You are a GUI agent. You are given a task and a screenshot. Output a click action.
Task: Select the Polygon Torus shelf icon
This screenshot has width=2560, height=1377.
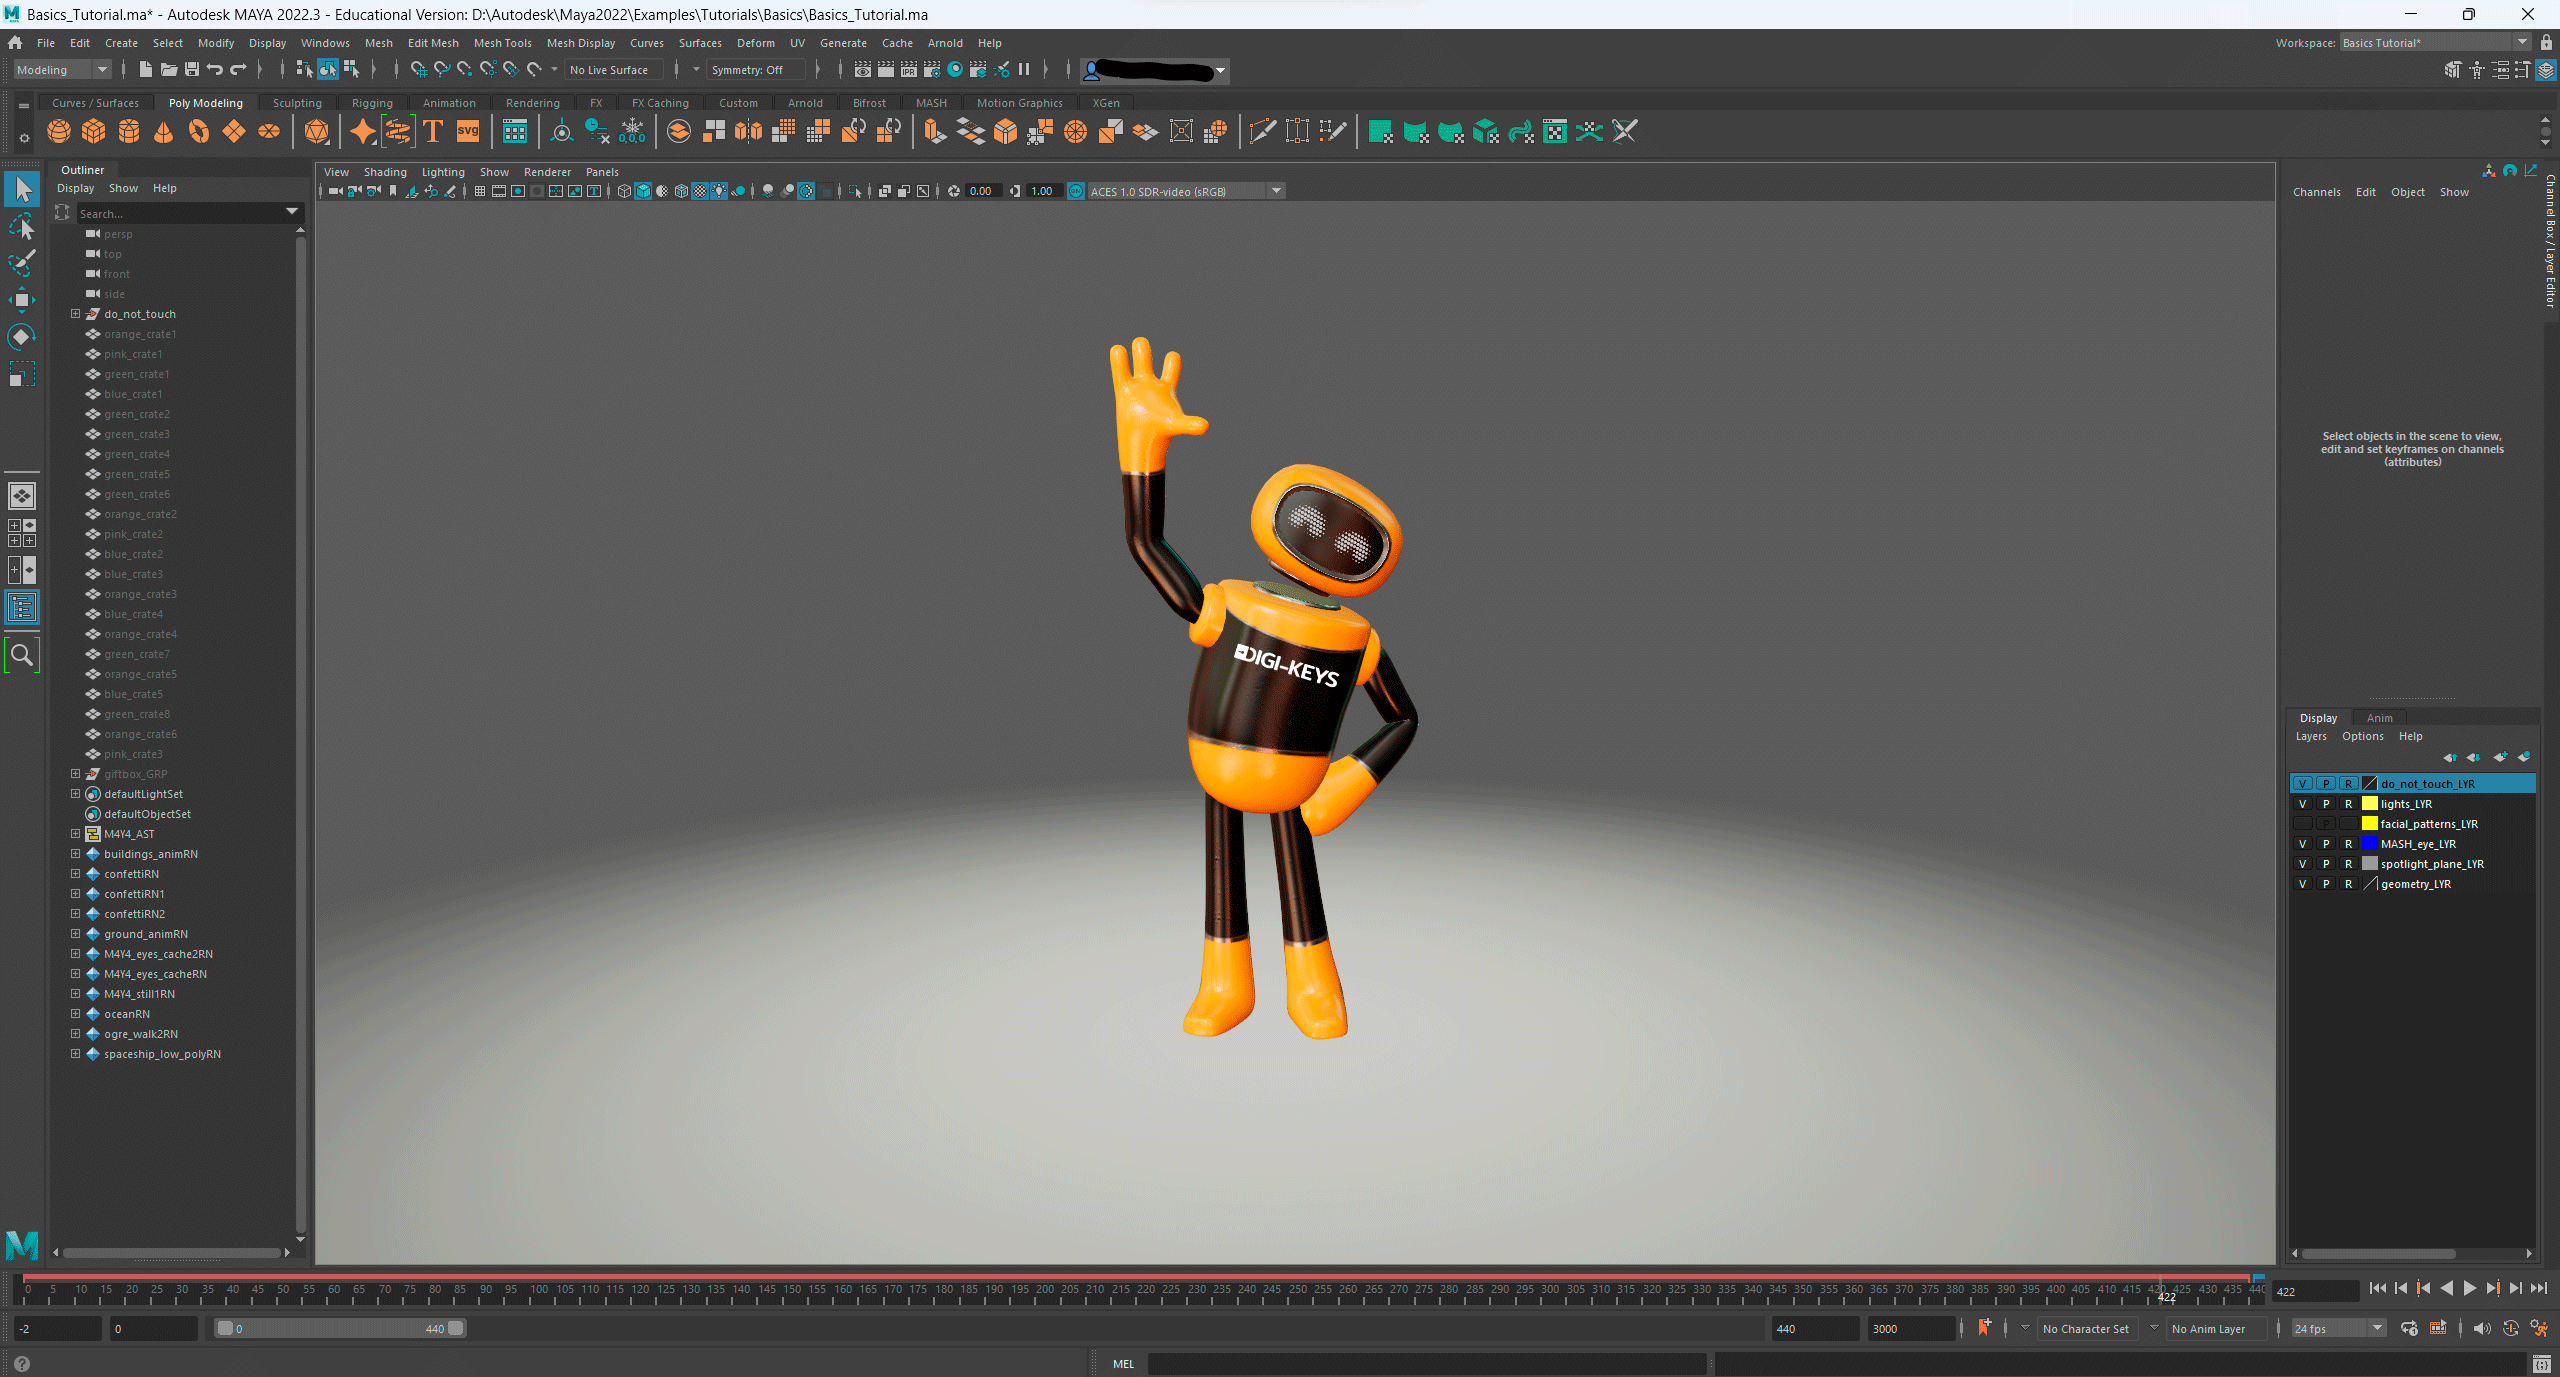198,131
